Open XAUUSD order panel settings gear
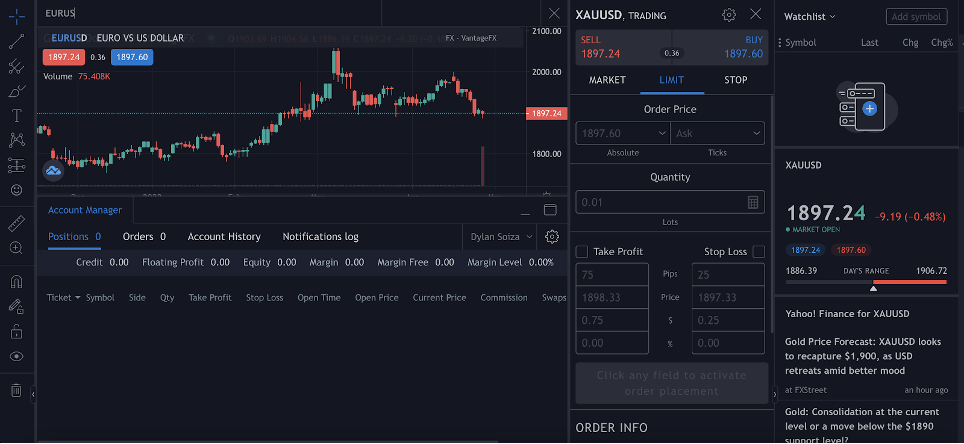Viewport: 964px width, 444px height. [729, 15]
